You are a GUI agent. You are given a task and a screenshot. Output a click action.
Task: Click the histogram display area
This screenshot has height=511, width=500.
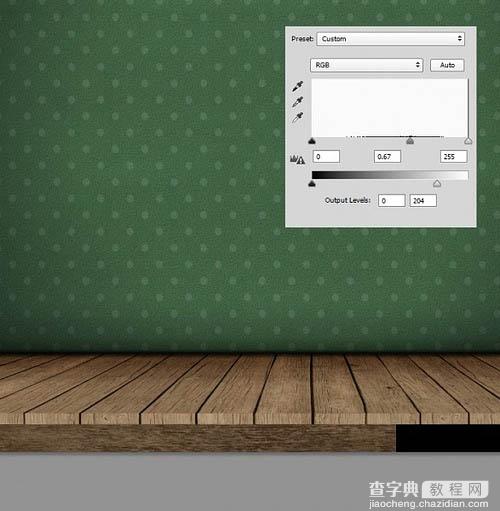coord(389,108)
